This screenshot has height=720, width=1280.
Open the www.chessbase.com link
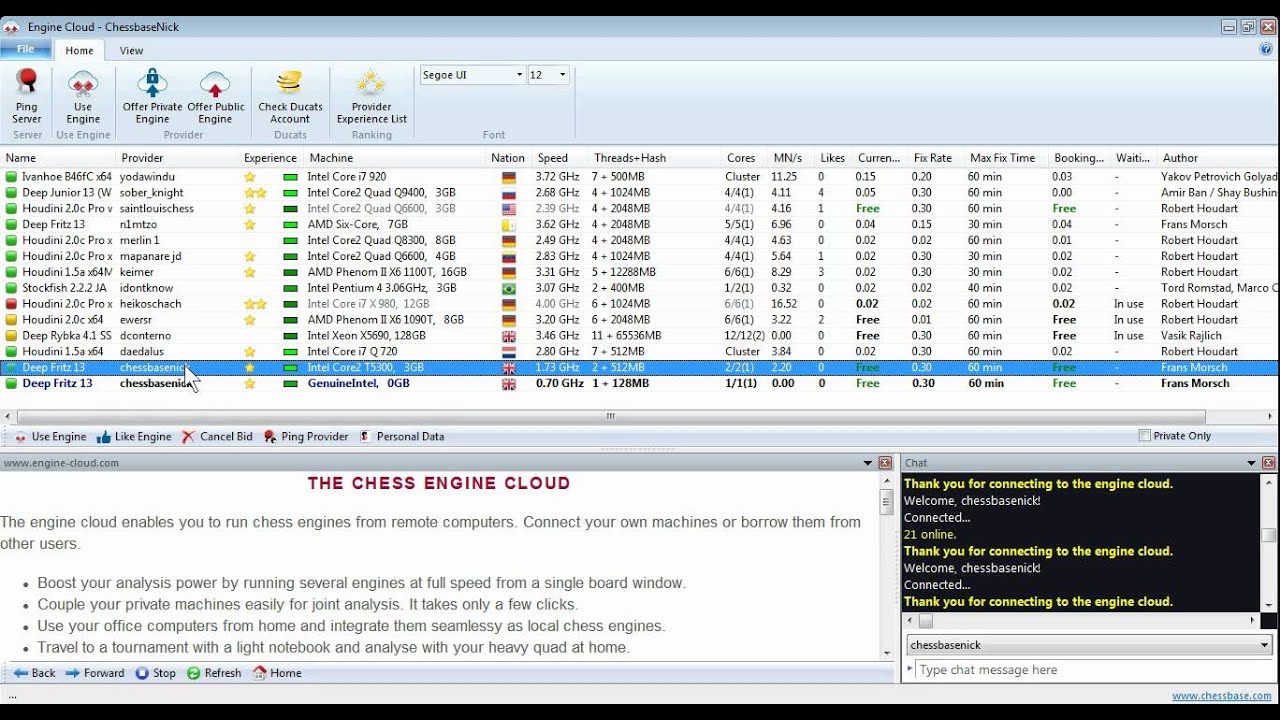pos(1222,696)
